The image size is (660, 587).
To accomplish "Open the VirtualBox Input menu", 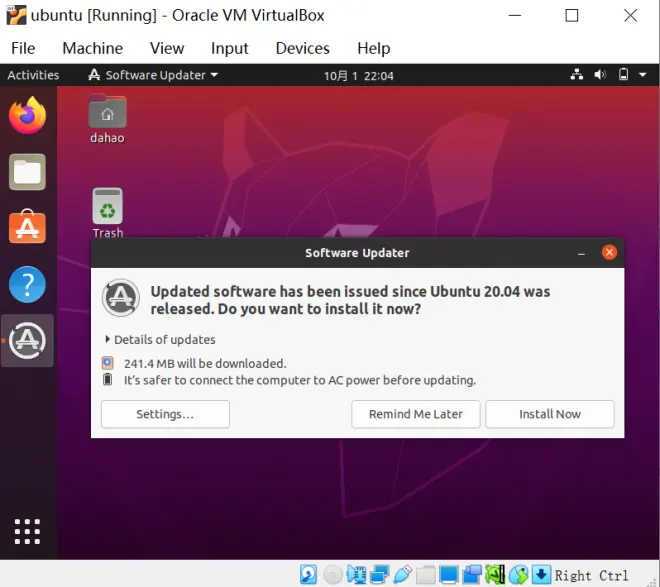I will point(229,48).
